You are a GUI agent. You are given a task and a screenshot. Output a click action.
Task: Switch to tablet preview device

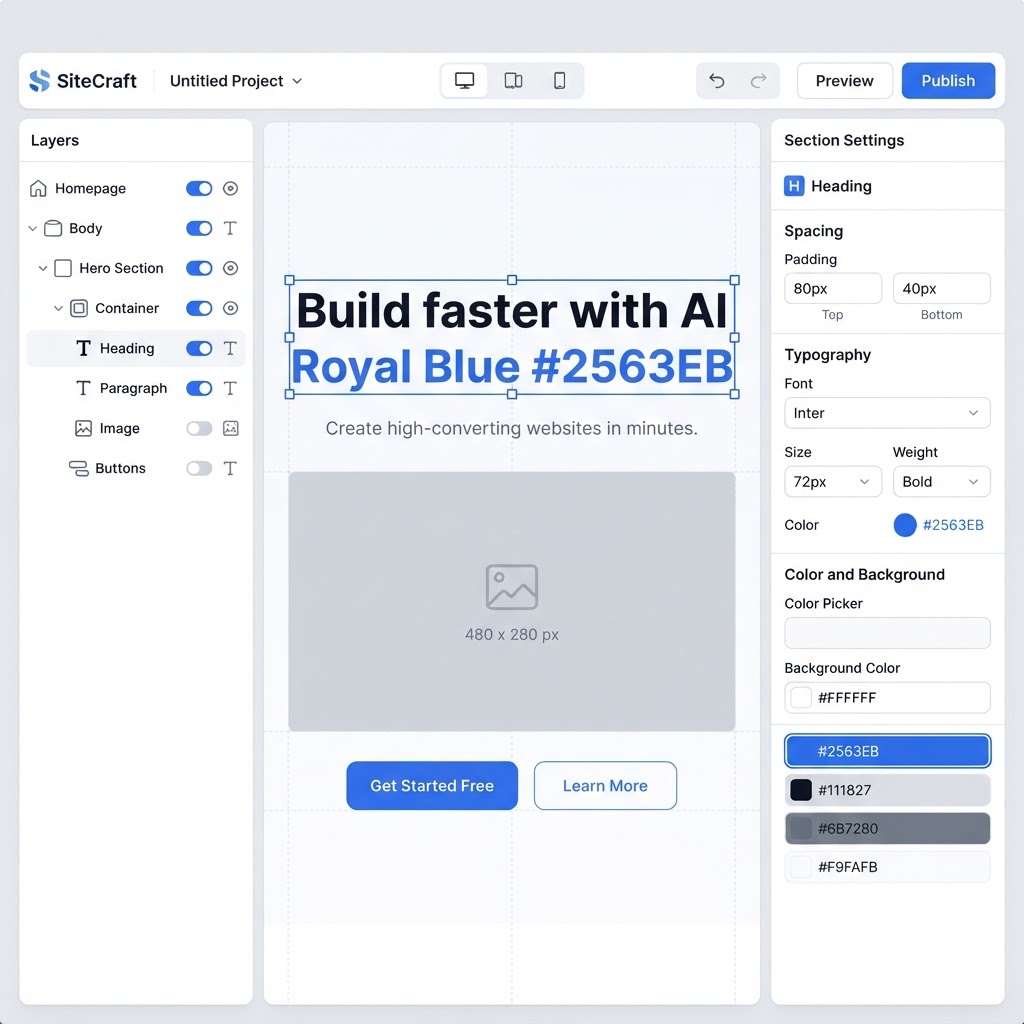click(513, 80)
